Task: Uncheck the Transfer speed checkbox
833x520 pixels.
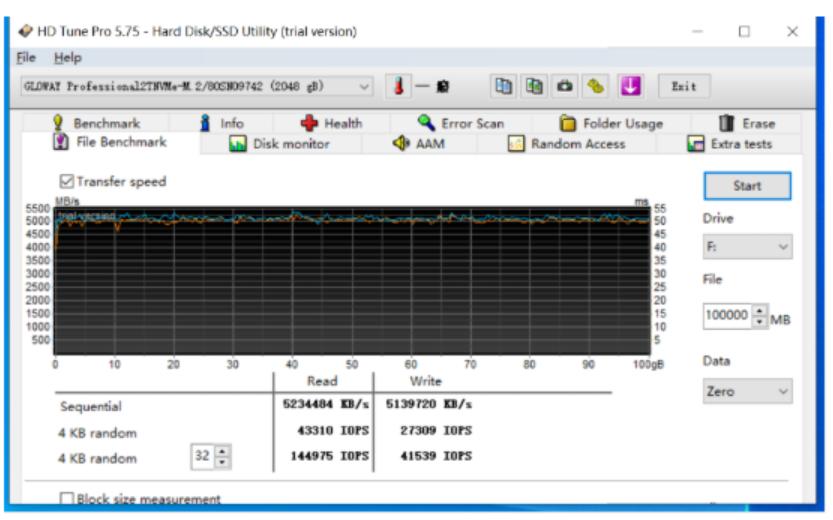Action: [67, 181]
